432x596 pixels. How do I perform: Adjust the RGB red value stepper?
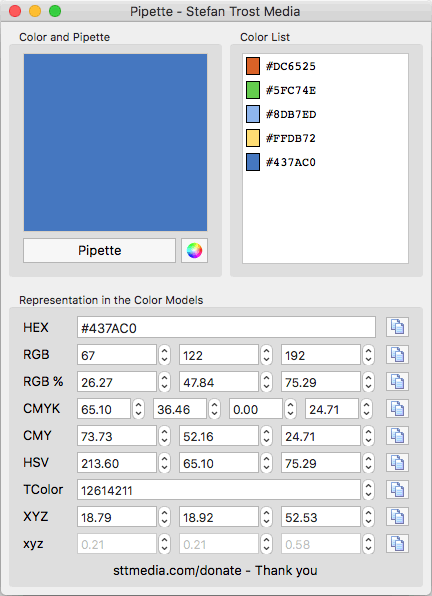point(165,355)
